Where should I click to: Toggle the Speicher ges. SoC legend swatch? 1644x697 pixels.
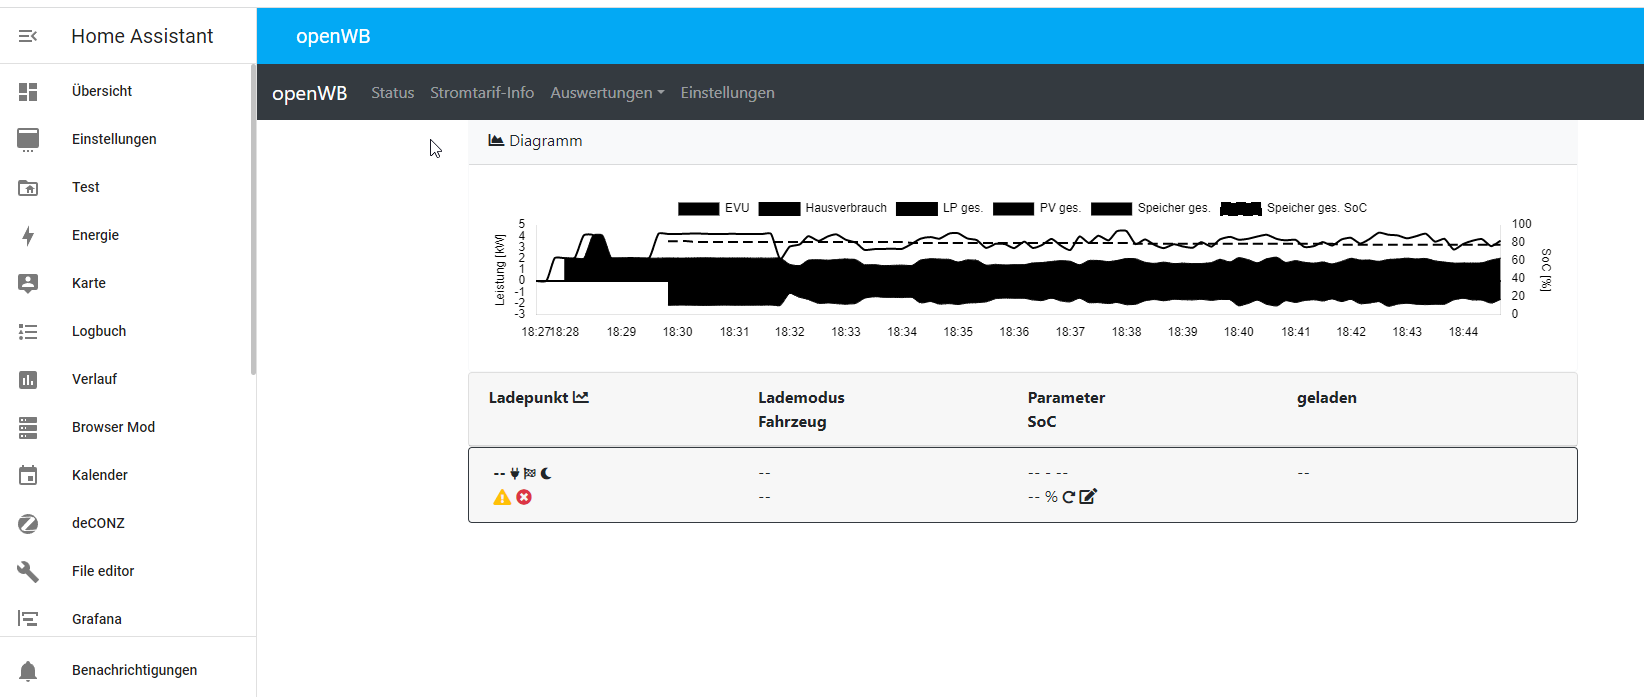[1241, 208]
